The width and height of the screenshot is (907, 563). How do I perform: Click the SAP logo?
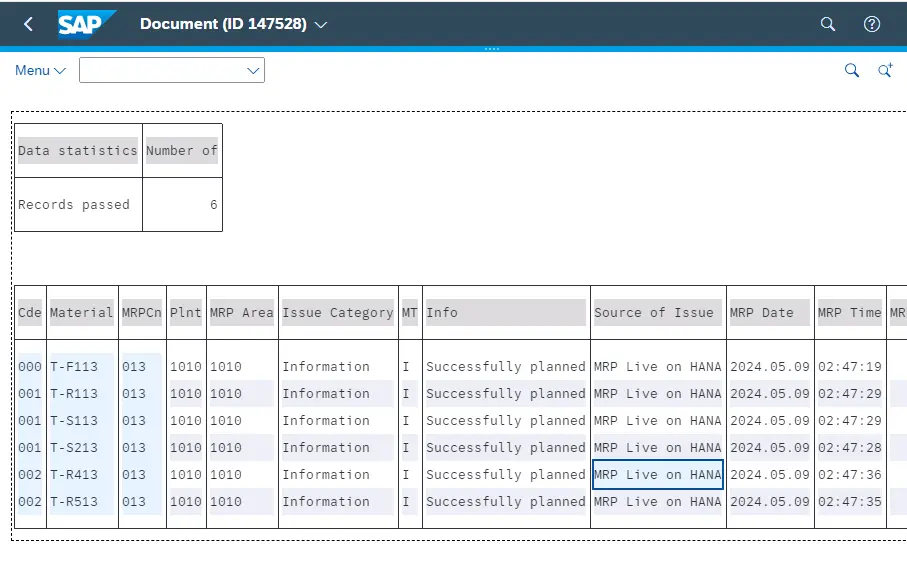pos(86,24)
